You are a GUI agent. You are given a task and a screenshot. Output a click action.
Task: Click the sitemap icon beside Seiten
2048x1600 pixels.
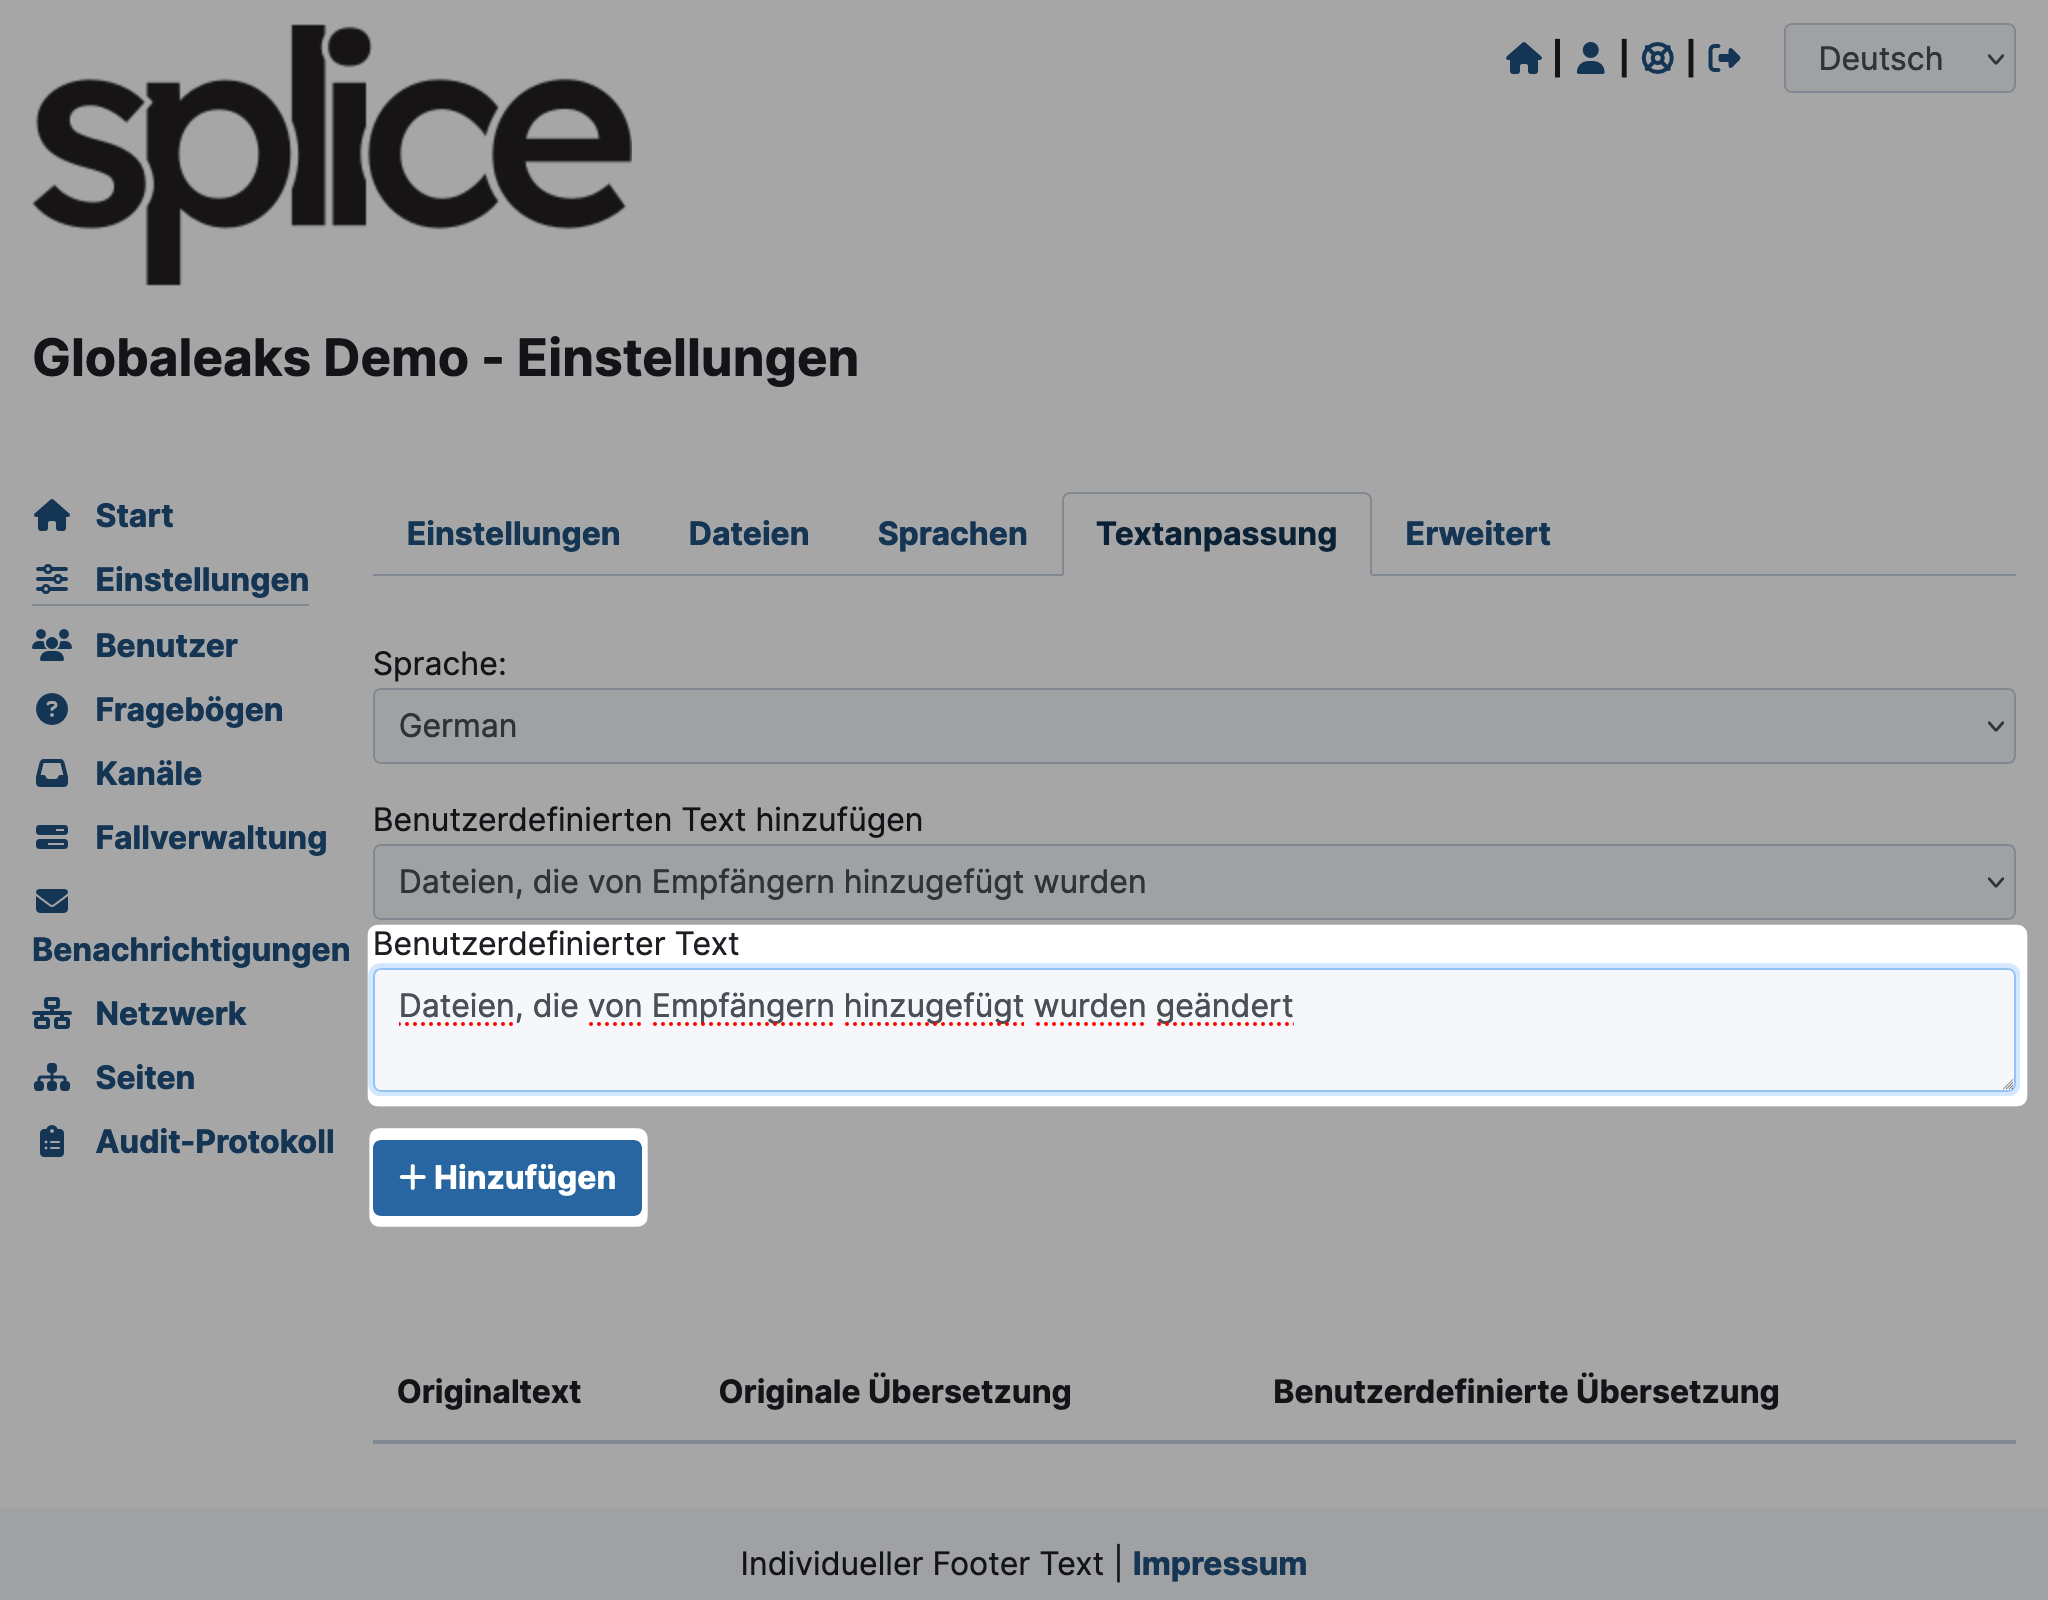pyautogui.click(x=52, y=1077)
